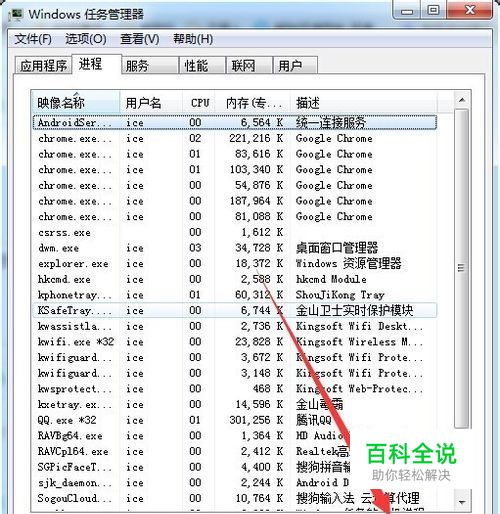This screenshot has width=500, height=514.
Task: Click the Kingsoft Wifi Deskt... description
Action: coord(359,326)
